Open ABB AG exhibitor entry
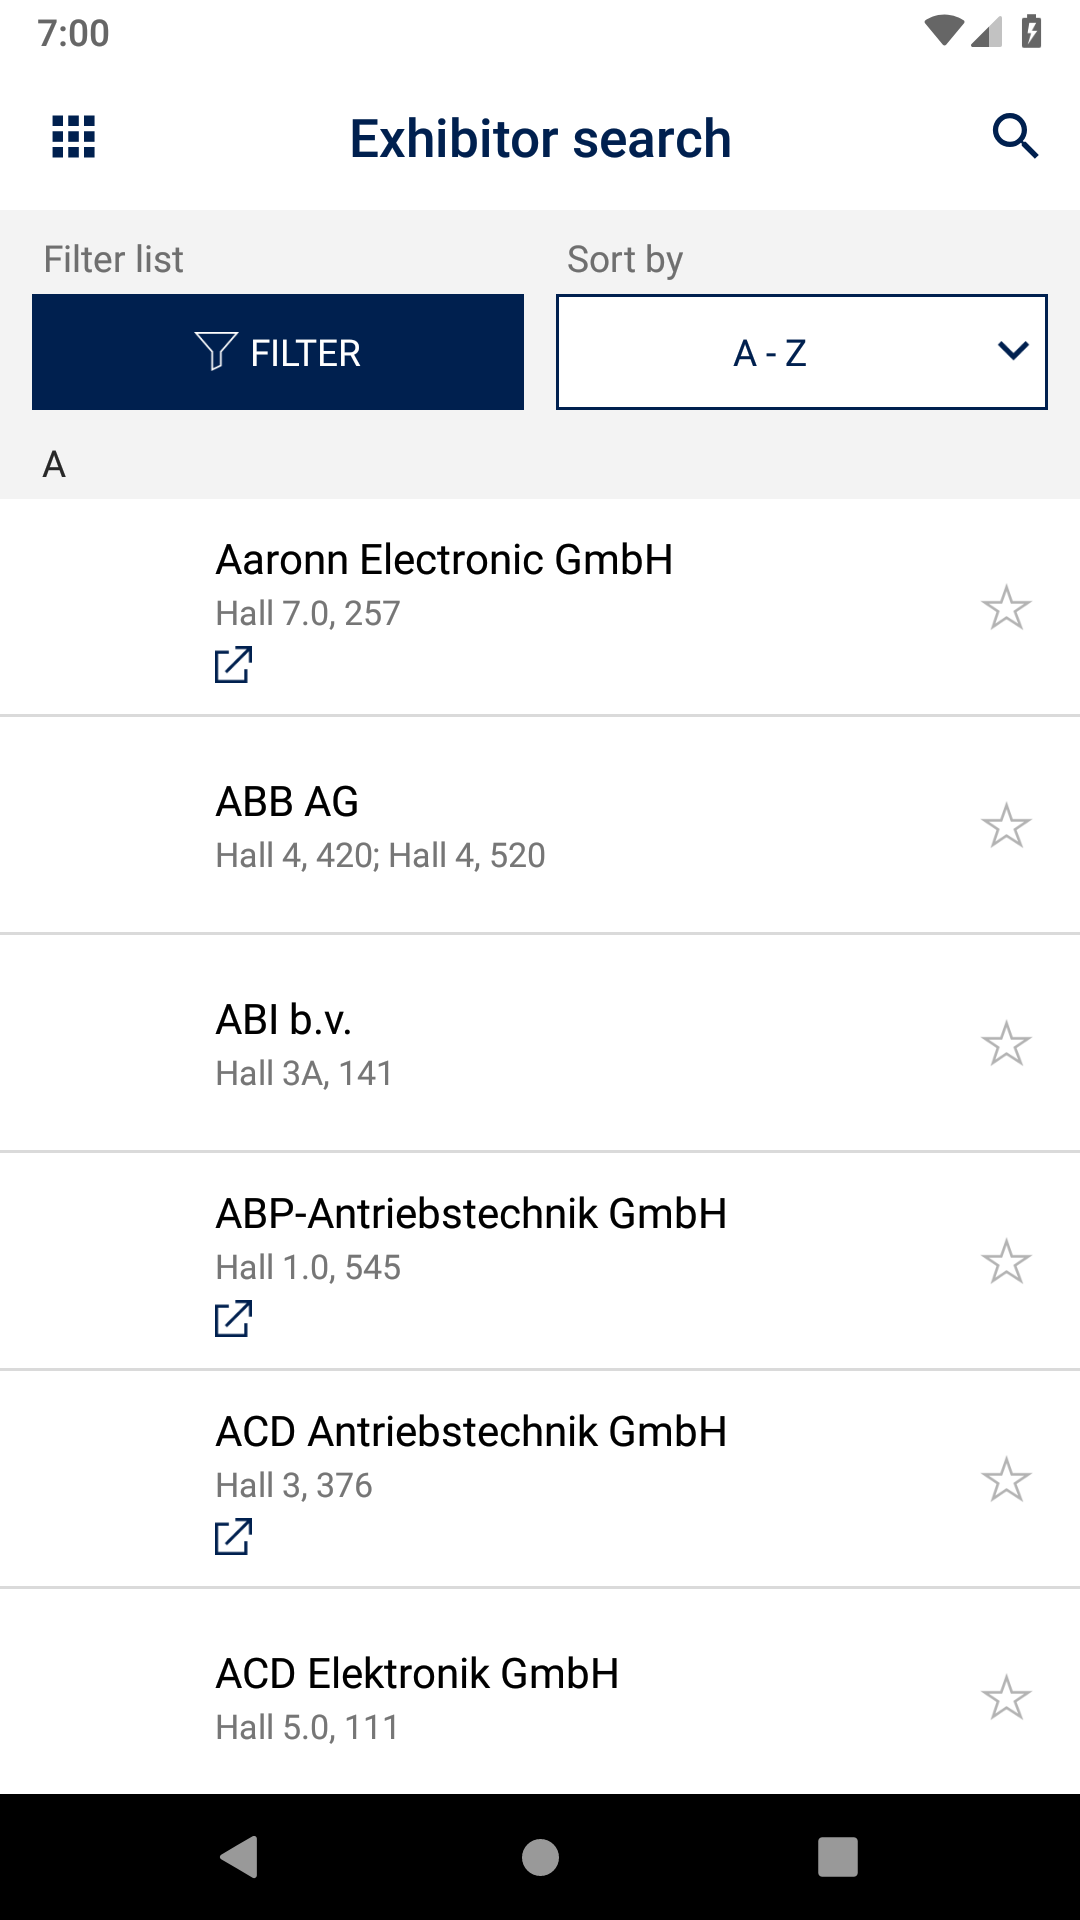The image size is (1080, 1920). point(500,826)
